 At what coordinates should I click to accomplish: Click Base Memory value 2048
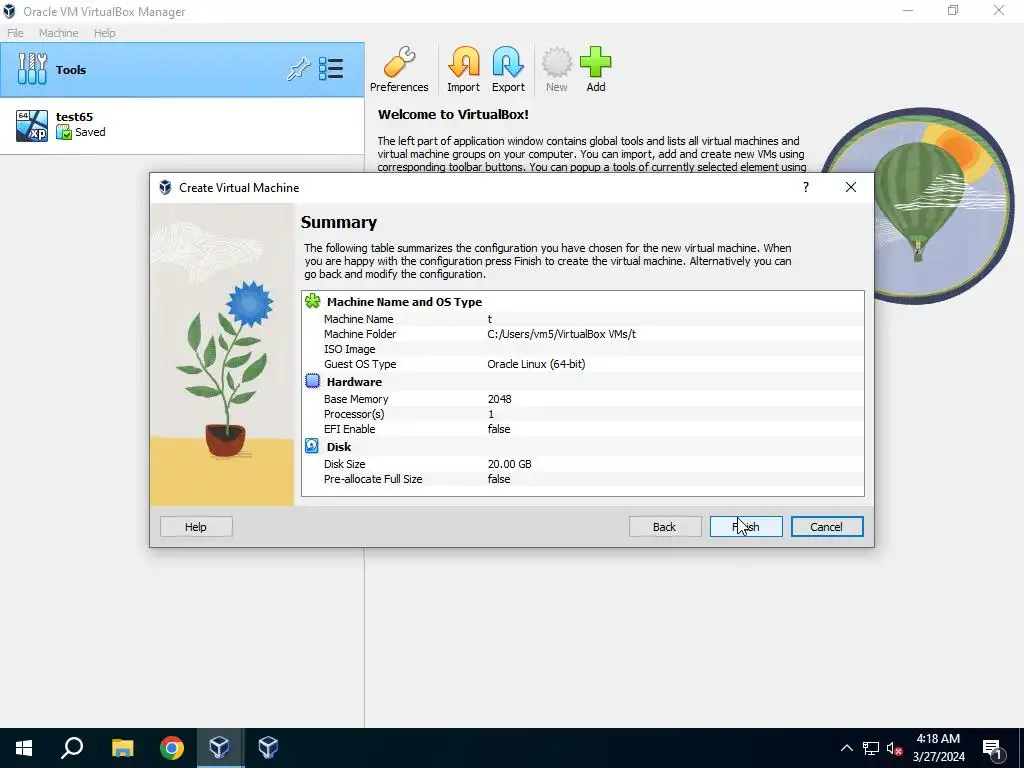[x=500, y=398]
